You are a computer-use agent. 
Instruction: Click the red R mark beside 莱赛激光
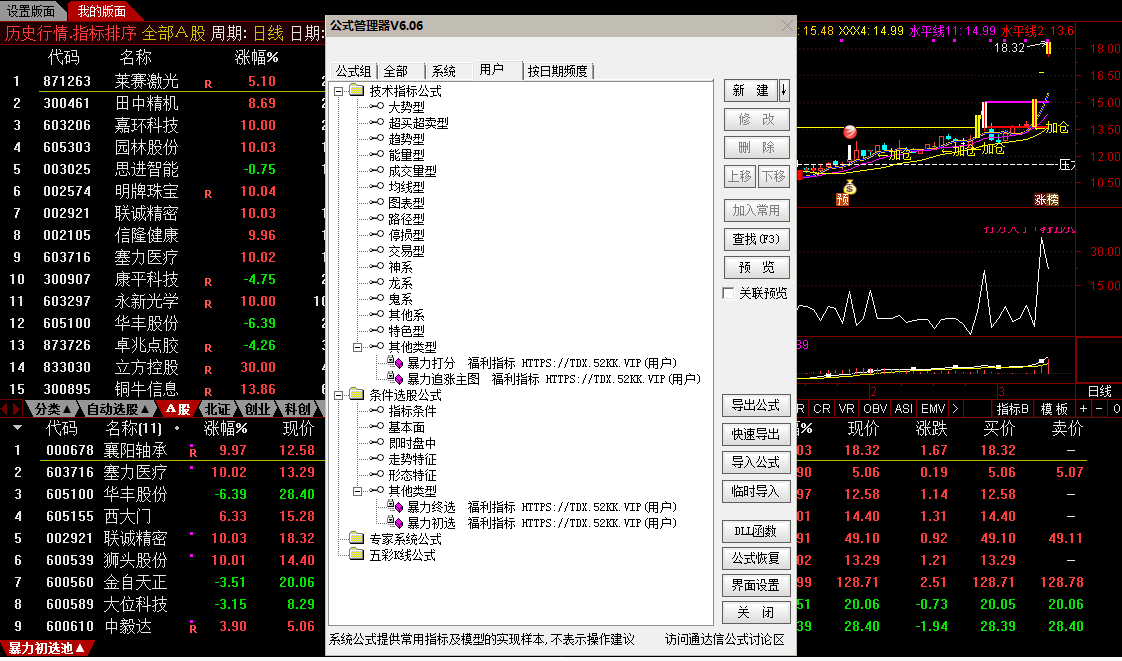[x=208, y=84]
